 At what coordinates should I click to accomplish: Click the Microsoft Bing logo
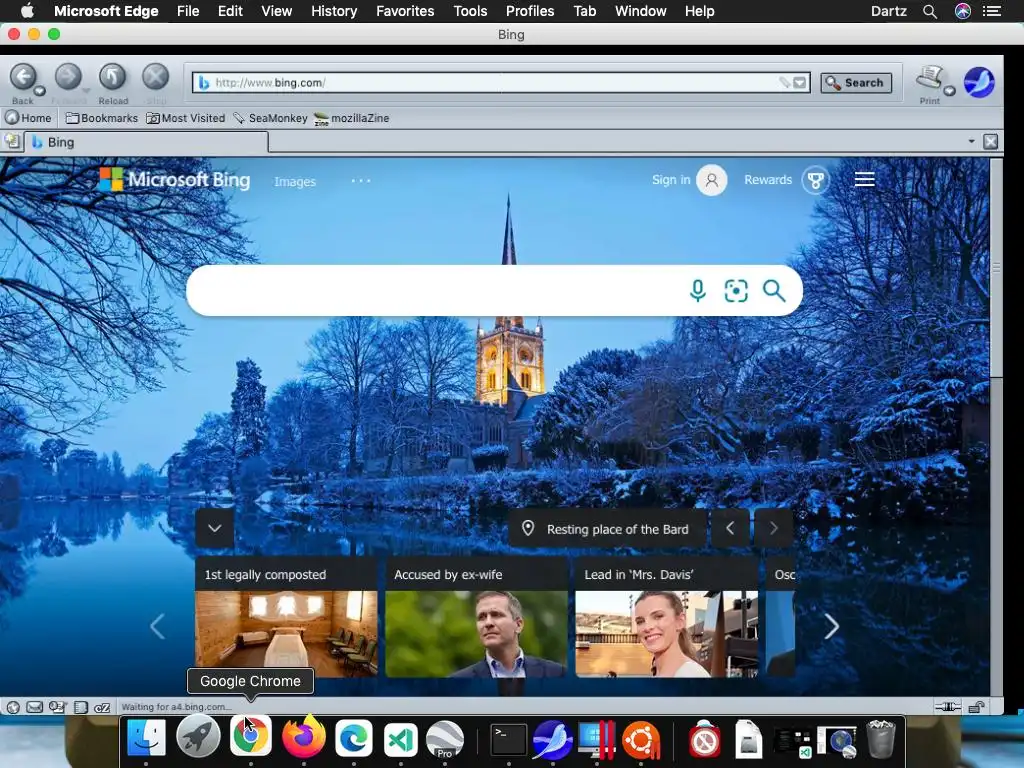(x=175, y=180)
